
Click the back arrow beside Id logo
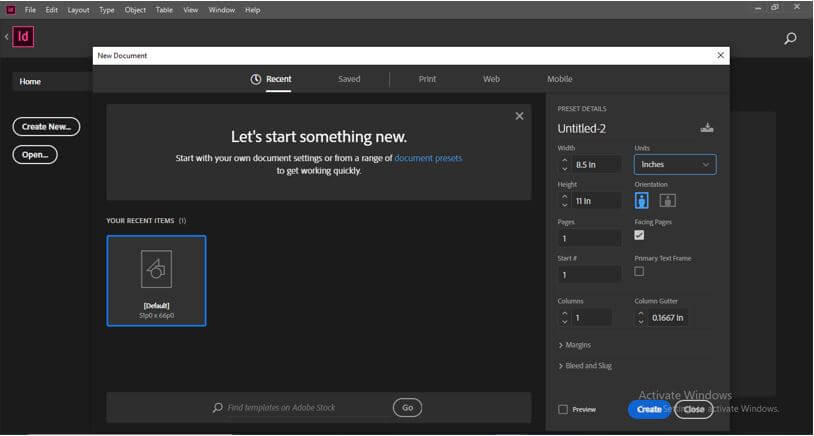point(6,37)
